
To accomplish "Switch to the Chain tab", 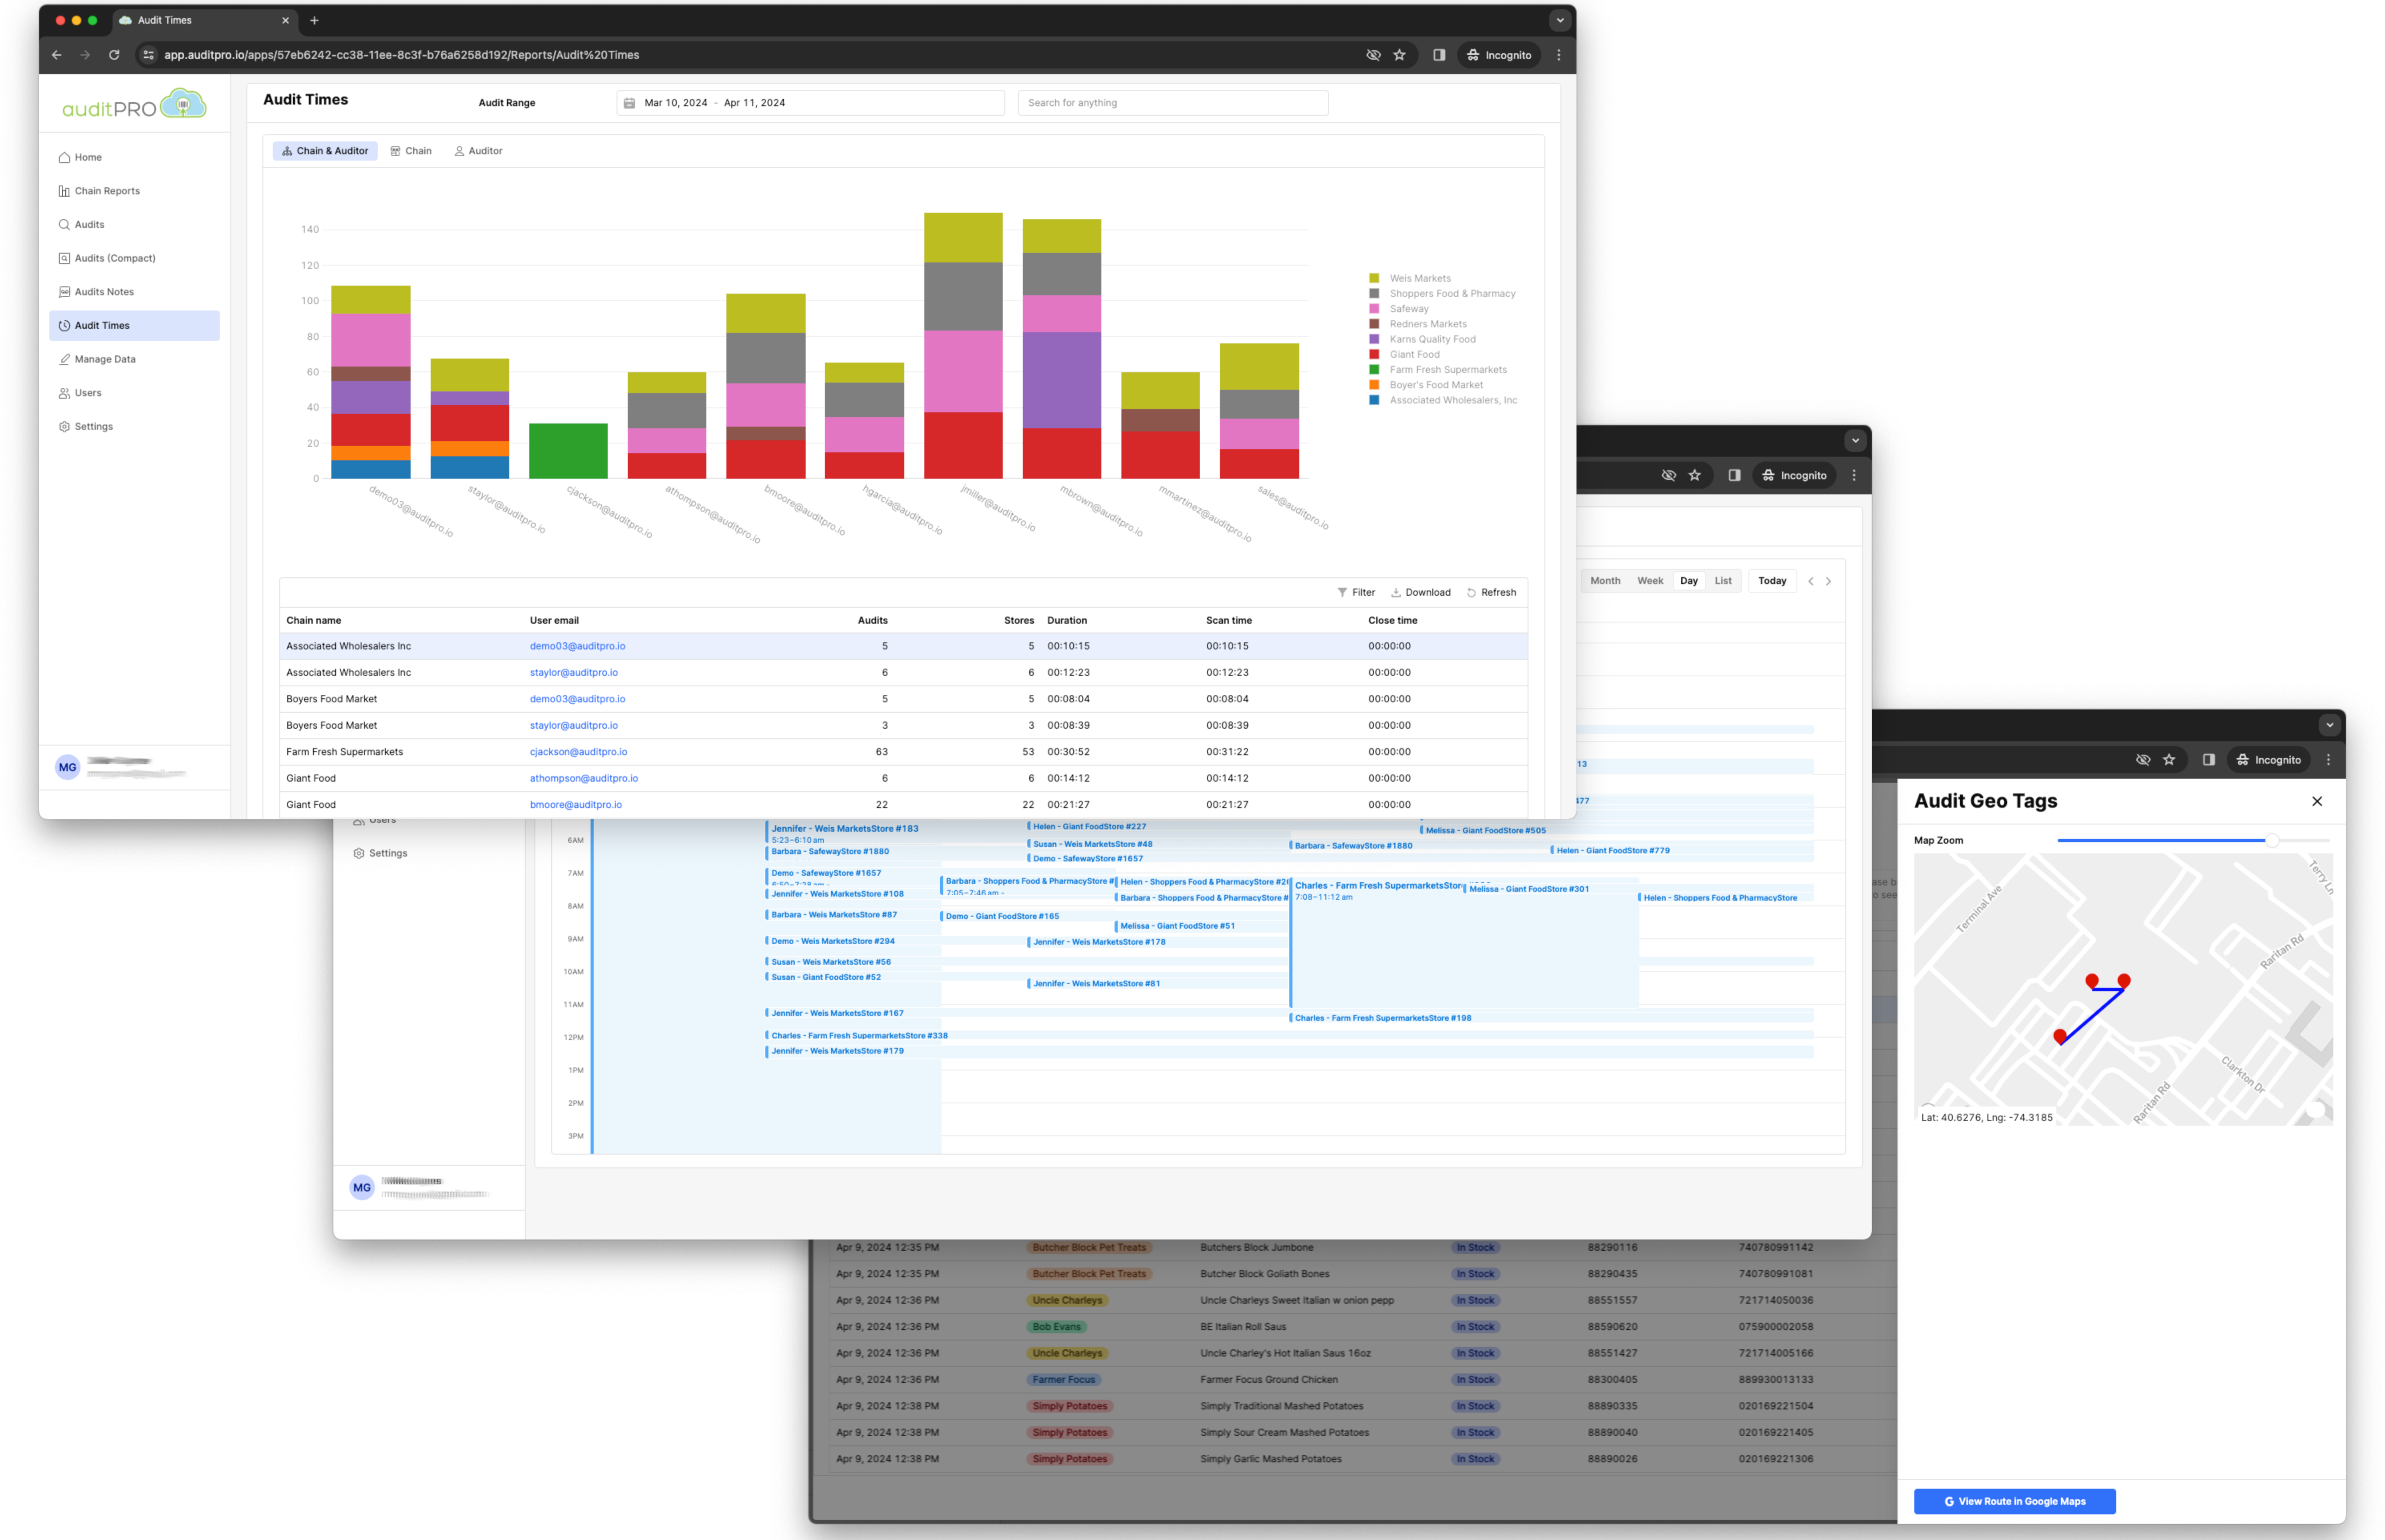I will [x=411, y=151].
